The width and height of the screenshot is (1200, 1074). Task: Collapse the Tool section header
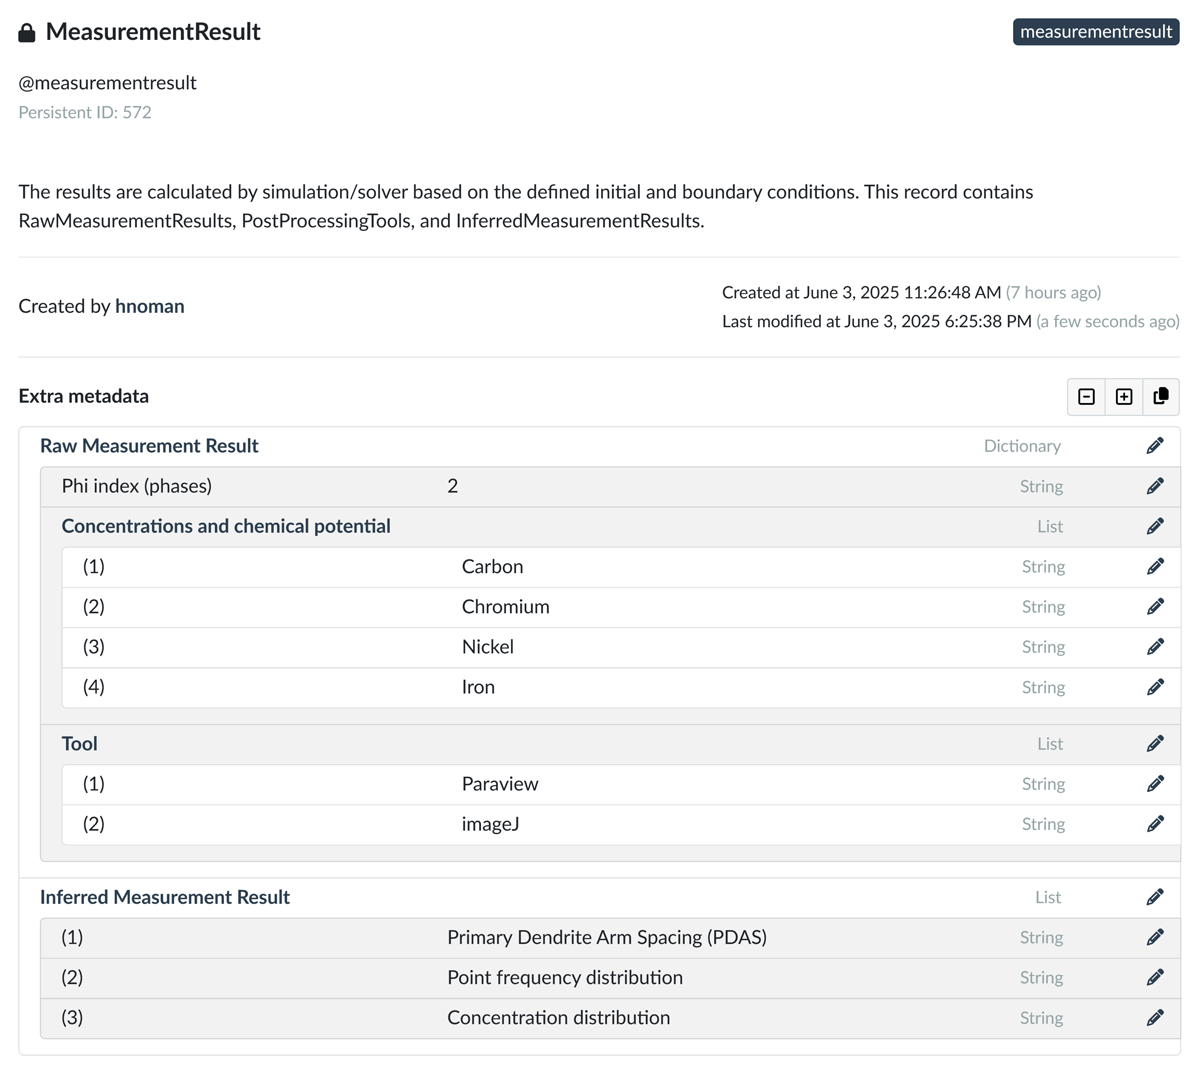(x=80, y=744)
